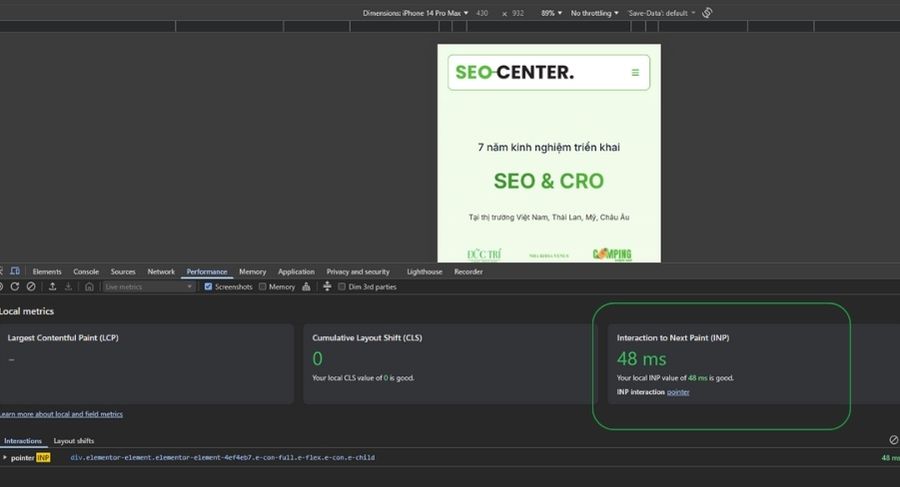This screenshot has height=487, width=900.
Task: Click the SEO-CENTER logo
Action: click(x=514, y=72)
